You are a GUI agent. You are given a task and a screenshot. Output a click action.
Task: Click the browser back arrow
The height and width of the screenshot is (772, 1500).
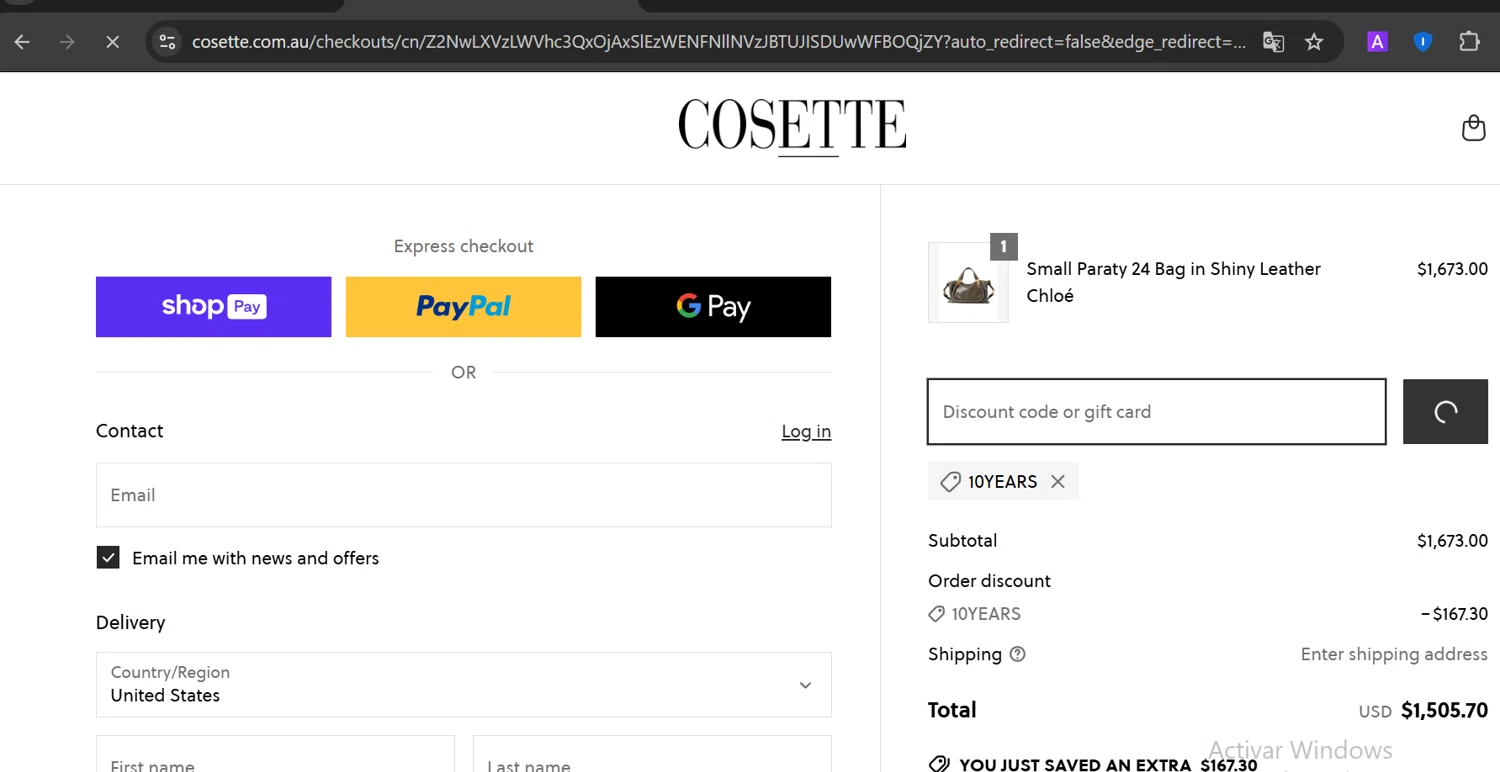point(22,42)
